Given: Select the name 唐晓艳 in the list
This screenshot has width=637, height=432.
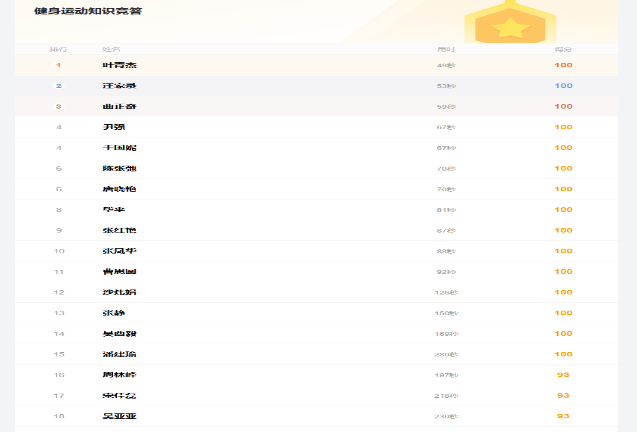Looking at the screenshot, I should 119,189.
